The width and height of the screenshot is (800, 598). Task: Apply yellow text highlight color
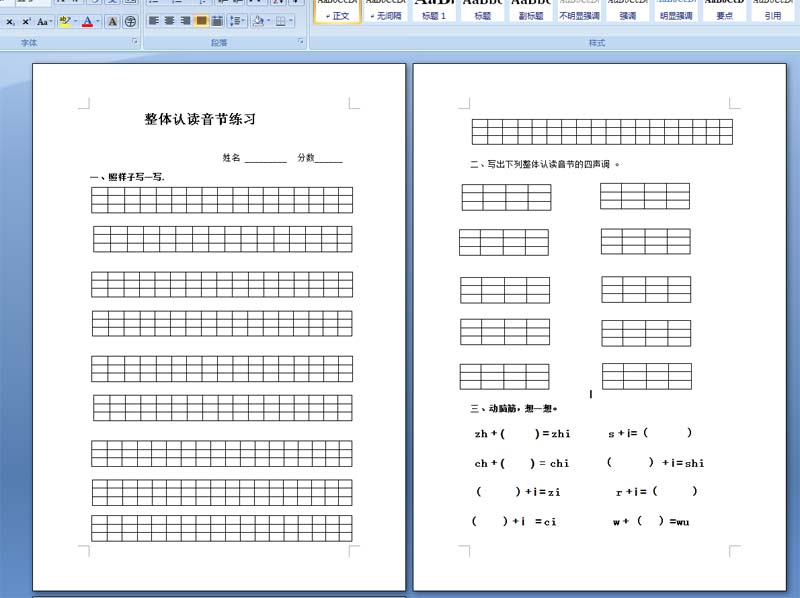click(64, 21)
